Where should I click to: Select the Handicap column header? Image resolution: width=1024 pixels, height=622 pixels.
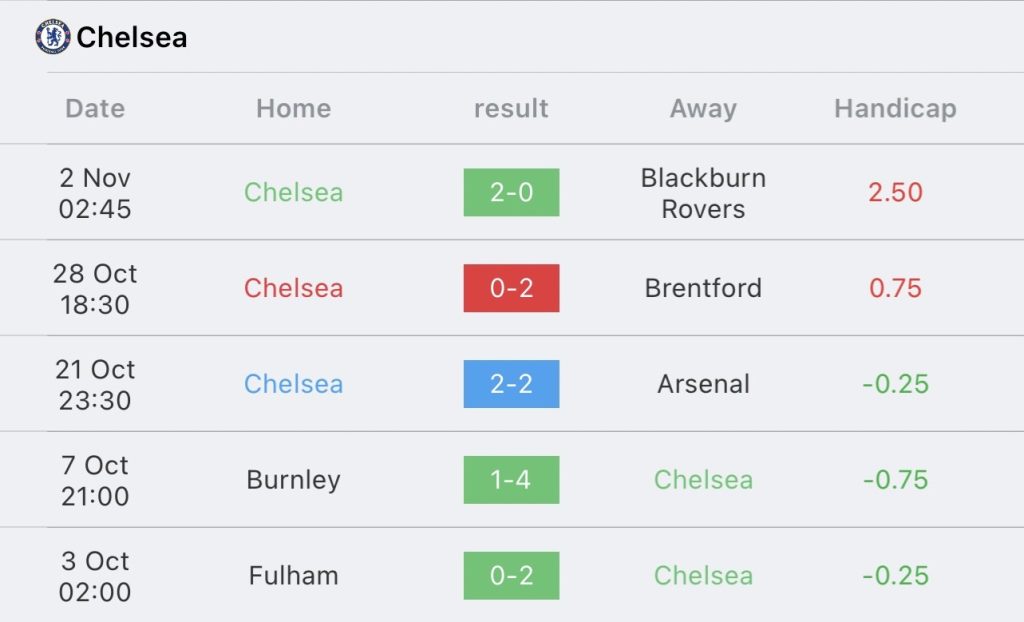pos(895,108)
